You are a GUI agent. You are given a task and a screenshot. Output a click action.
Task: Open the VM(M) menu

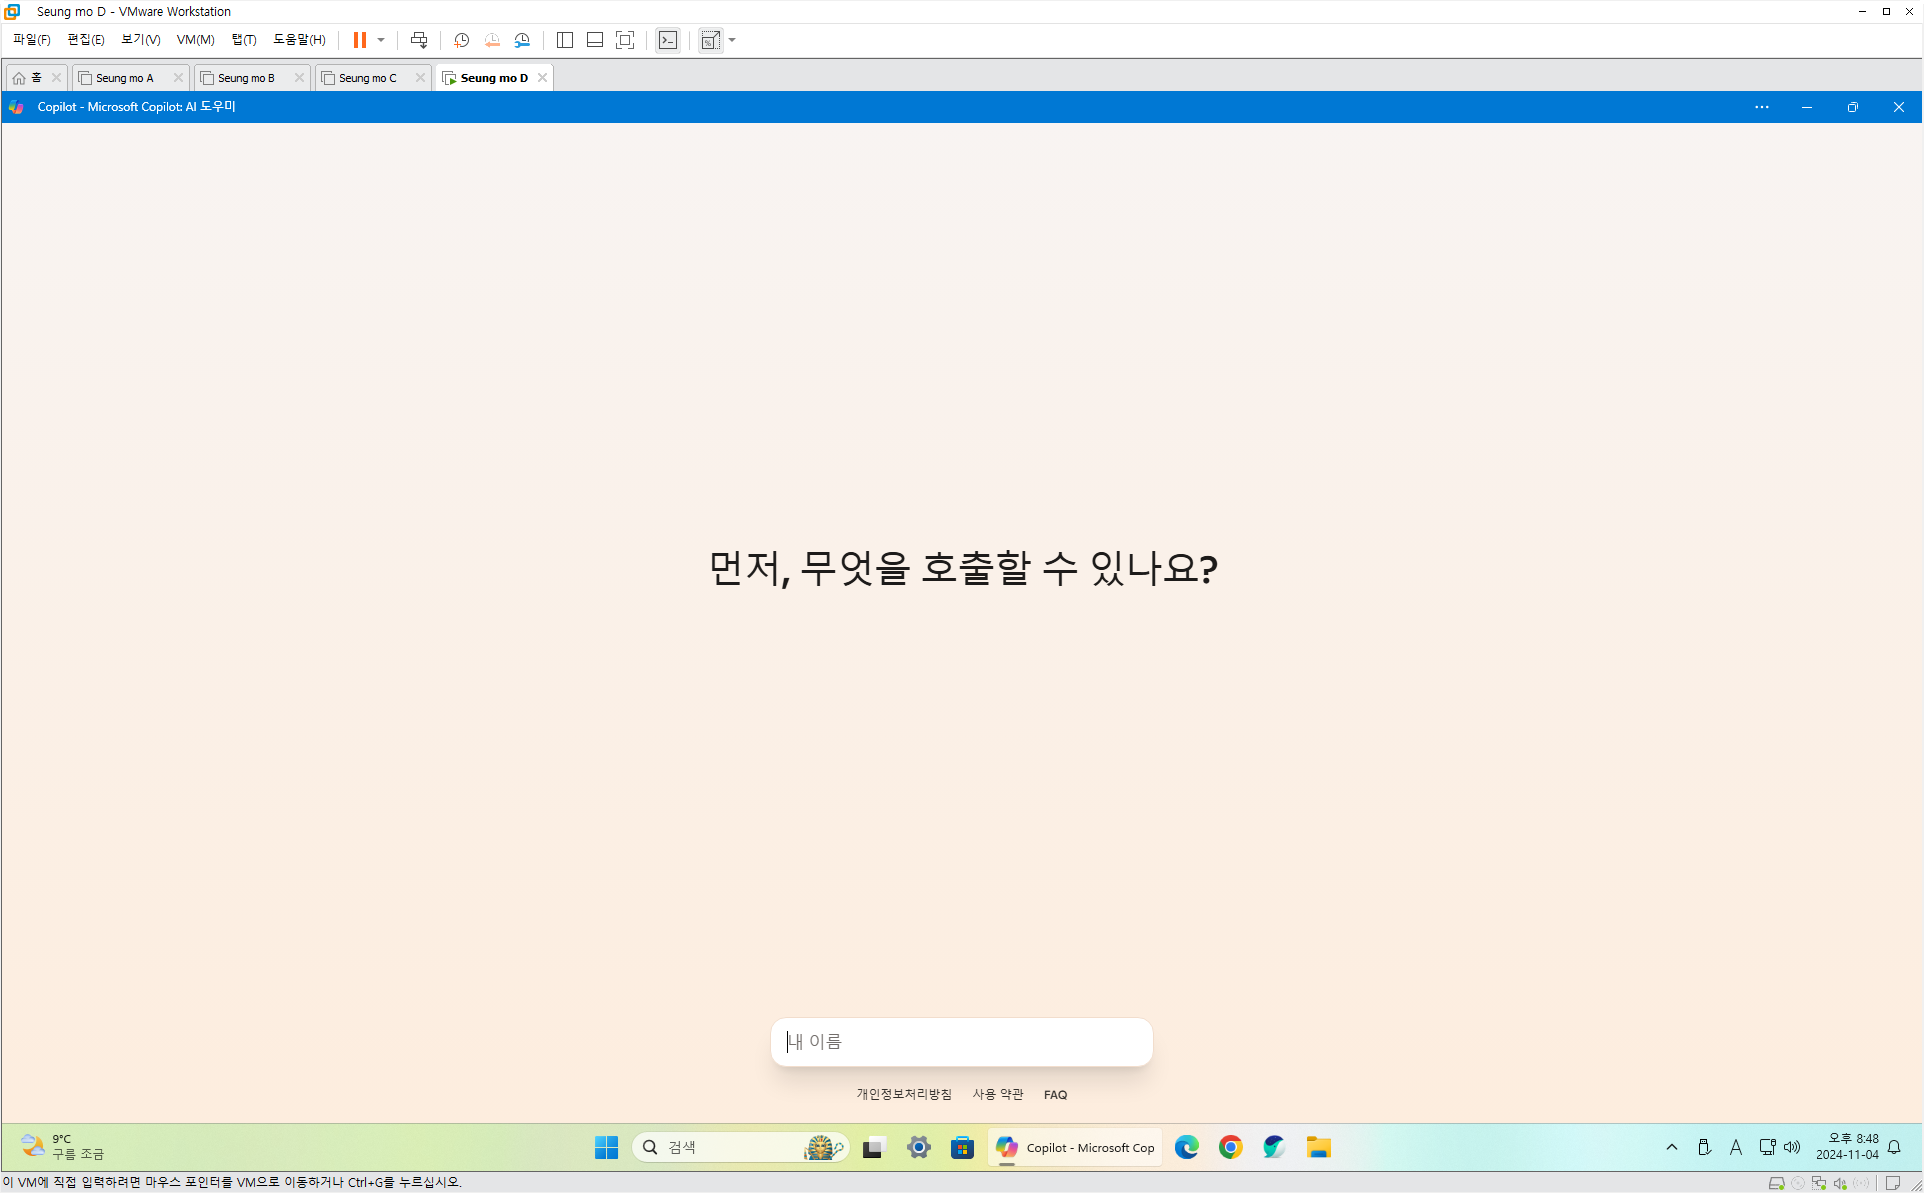pos(195,40)
